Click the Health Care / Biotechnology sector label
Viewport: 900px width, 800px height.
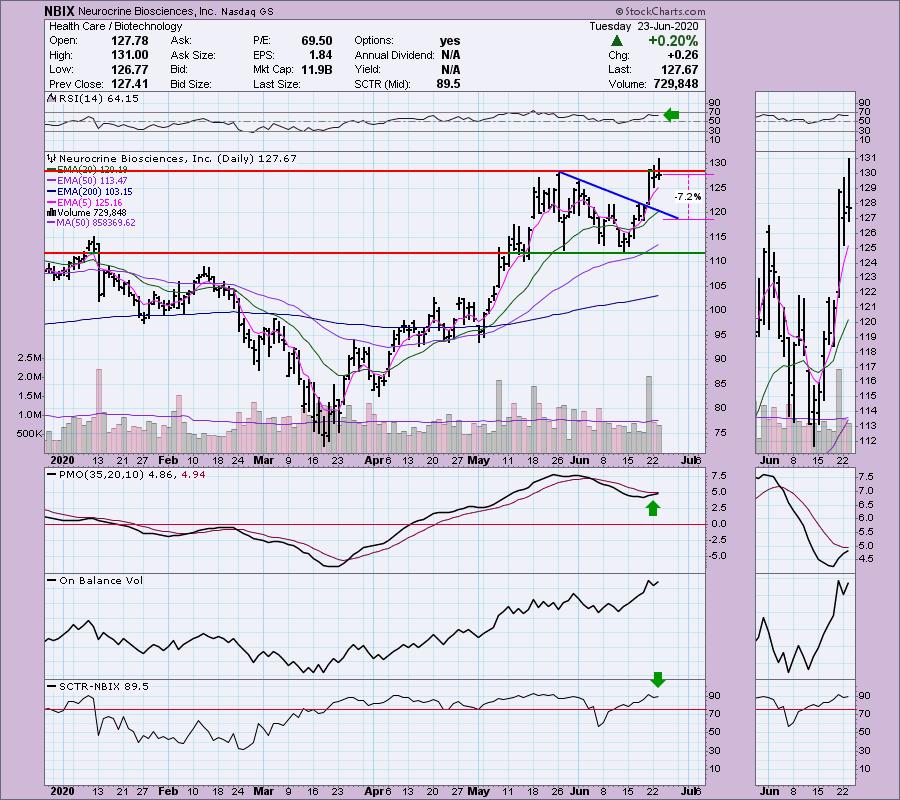[x=115, y=26]
